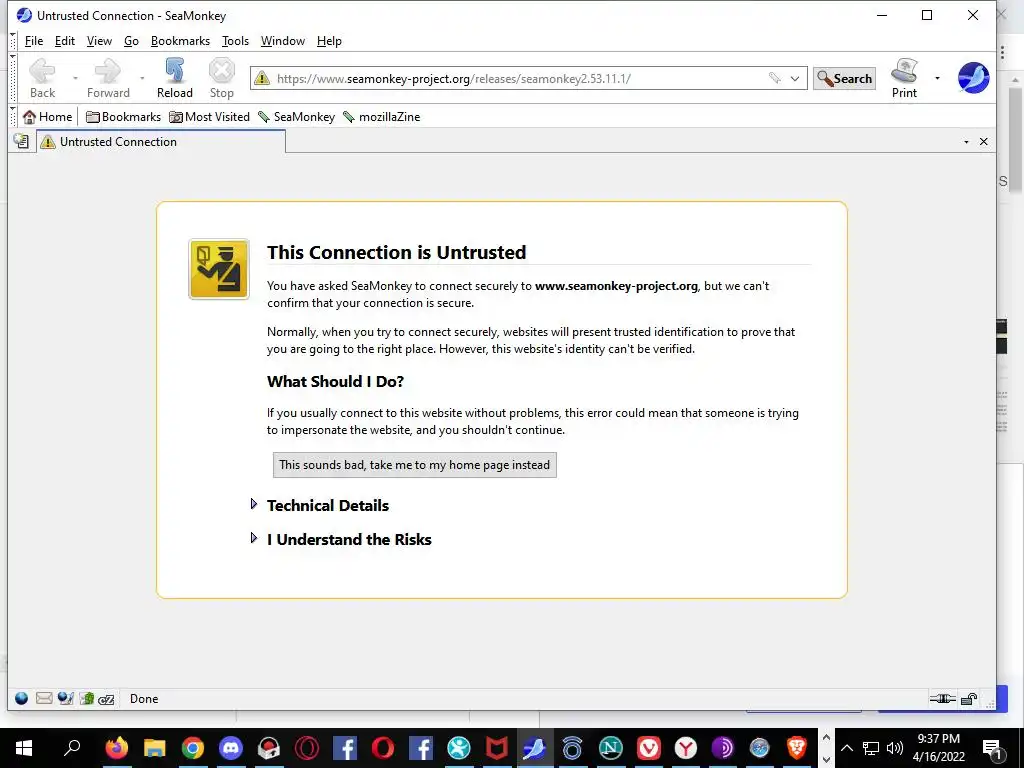
Task: Open ChatZilla icon in status bar
Action: [x=106, y=699]
